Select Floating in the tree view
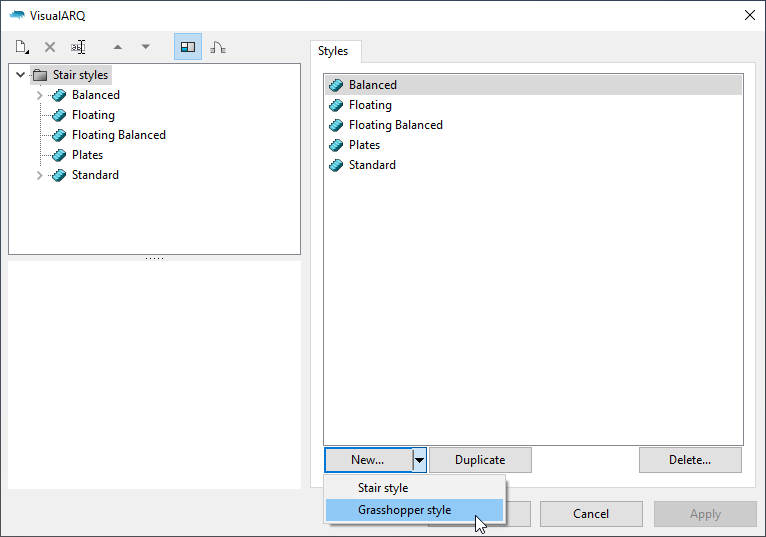Image resolution: width=766 pixels, height=537 pixels. point(93,115)
